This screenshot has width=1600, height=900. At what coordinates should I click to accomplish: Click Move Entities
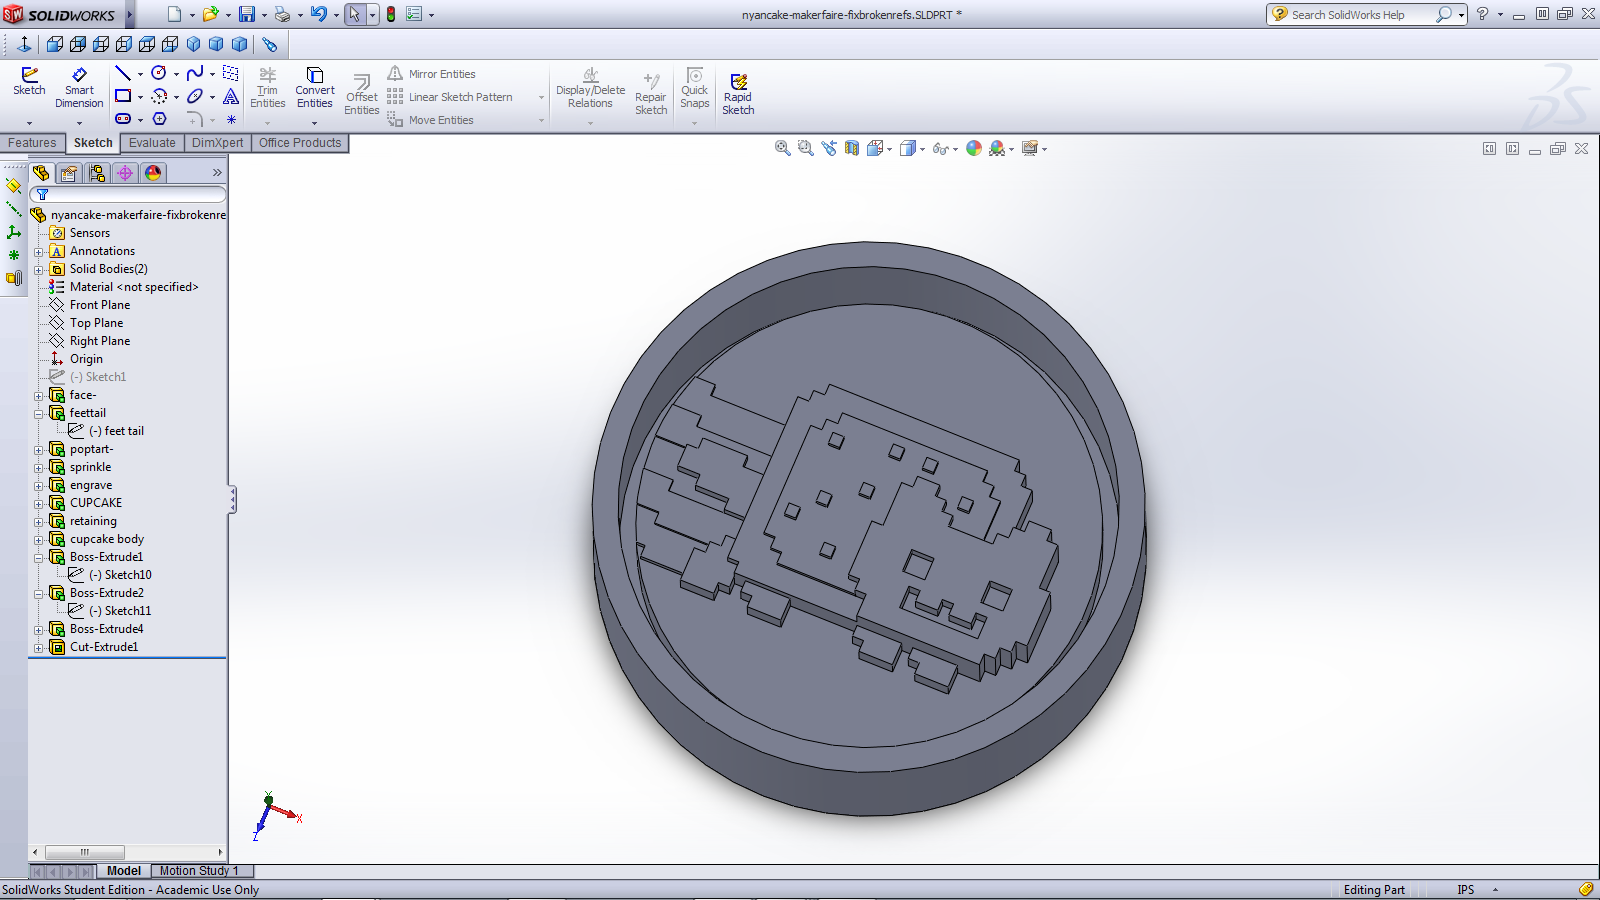(431, 120)
